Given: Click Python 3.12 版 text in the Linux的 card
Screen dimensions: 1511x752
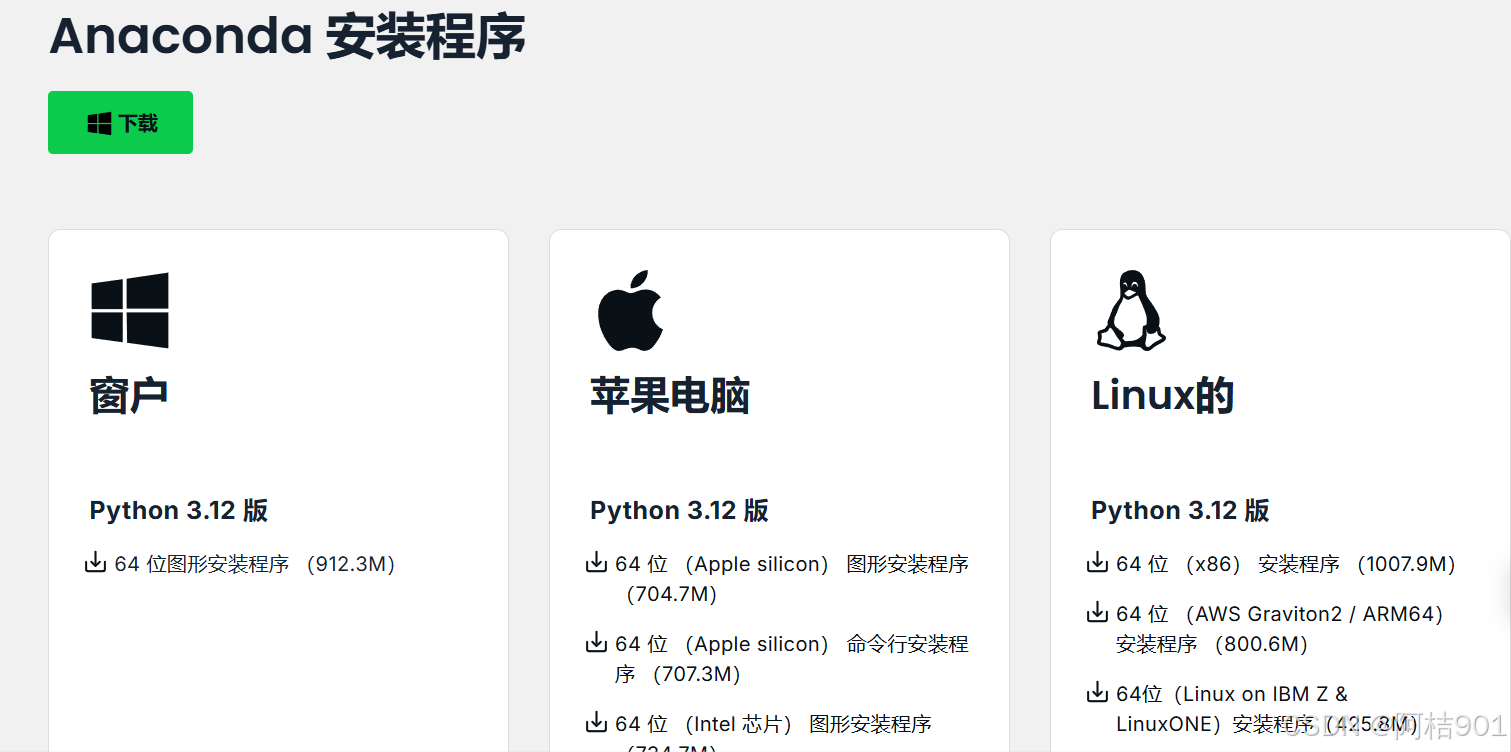Looking at the screenshot, I should click(1181, 510).
